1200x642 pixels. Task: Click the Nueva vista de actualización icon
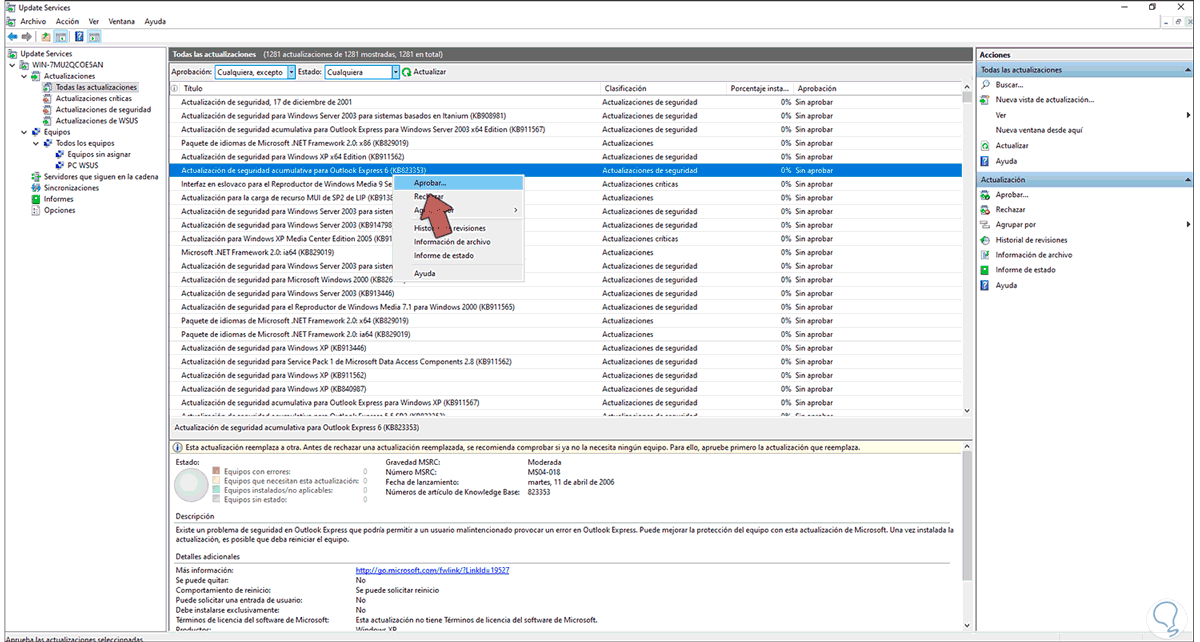click(x=986, y=100)
